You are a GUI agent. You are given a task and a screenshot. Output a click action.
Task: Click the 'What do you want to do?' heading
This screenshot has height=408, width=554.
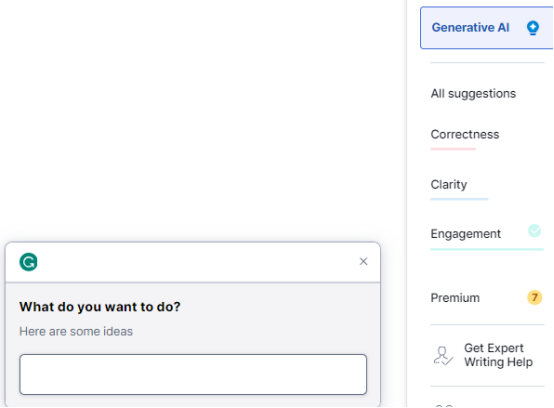point(100,307)
